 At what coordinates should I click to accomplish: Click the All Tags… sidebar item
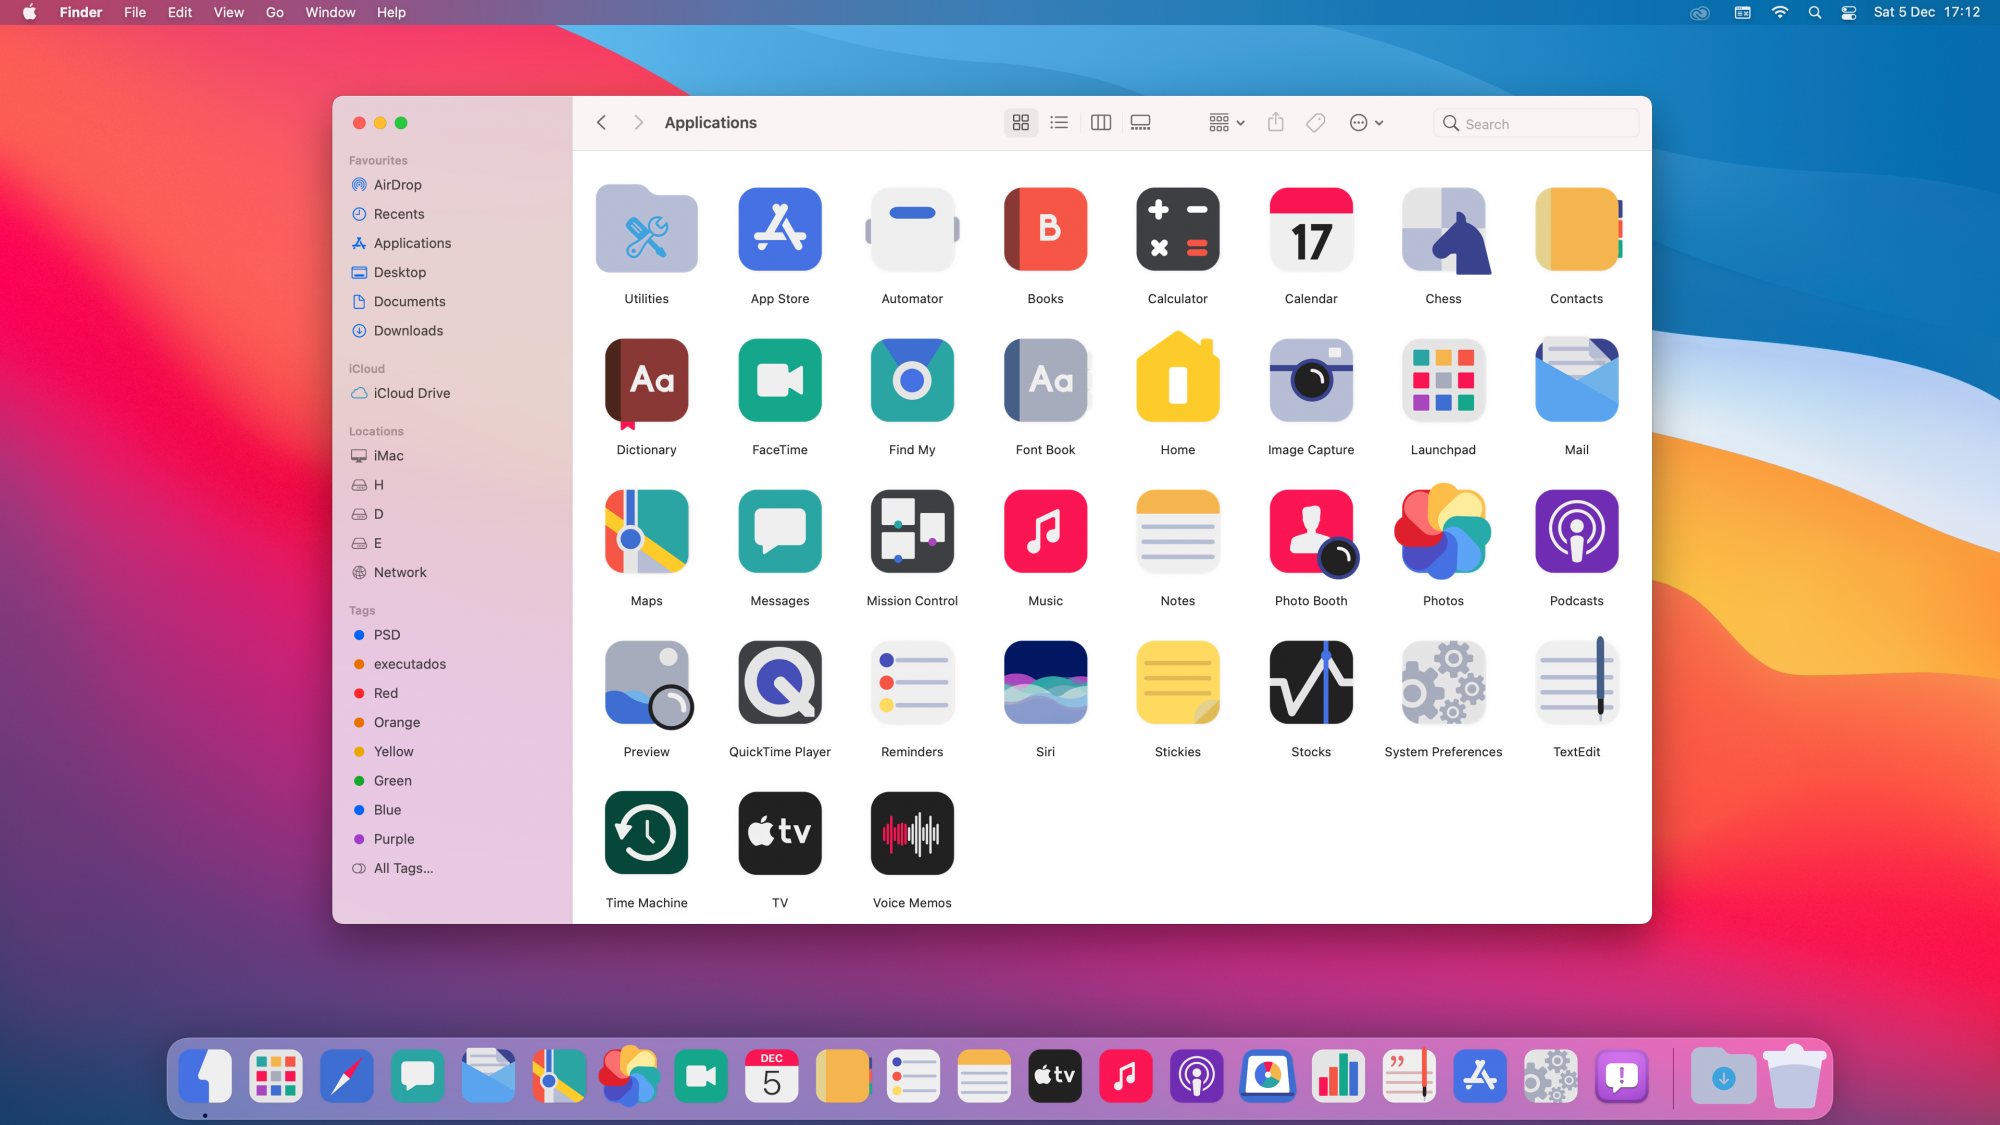[403, 868]
